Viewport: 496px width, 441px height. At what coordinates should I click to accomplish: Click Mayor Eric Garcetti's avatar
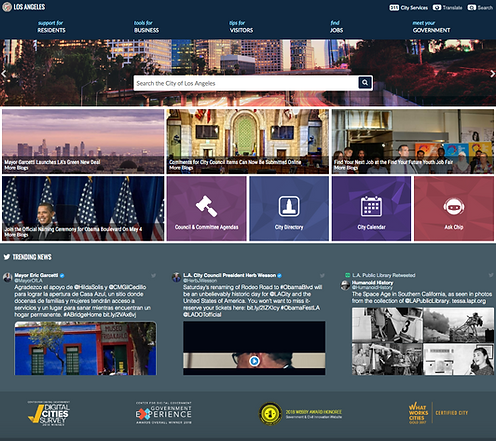coord(7,277)
